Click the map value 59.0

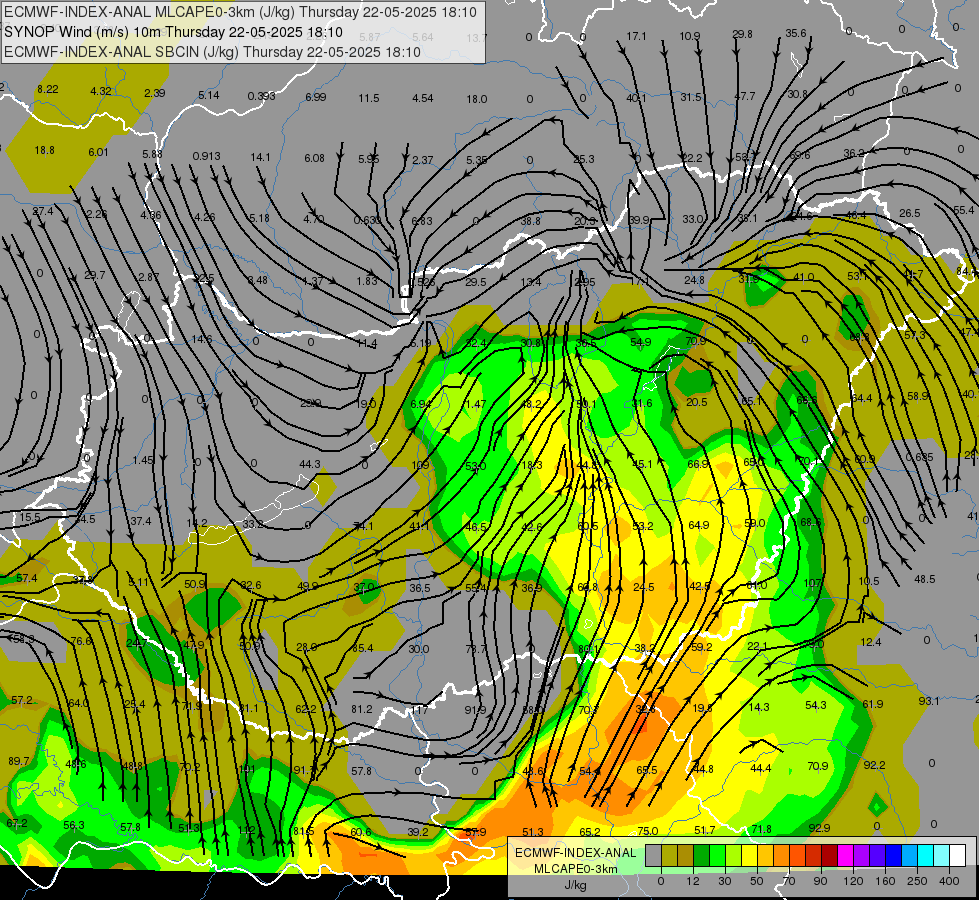coord(754,523)
